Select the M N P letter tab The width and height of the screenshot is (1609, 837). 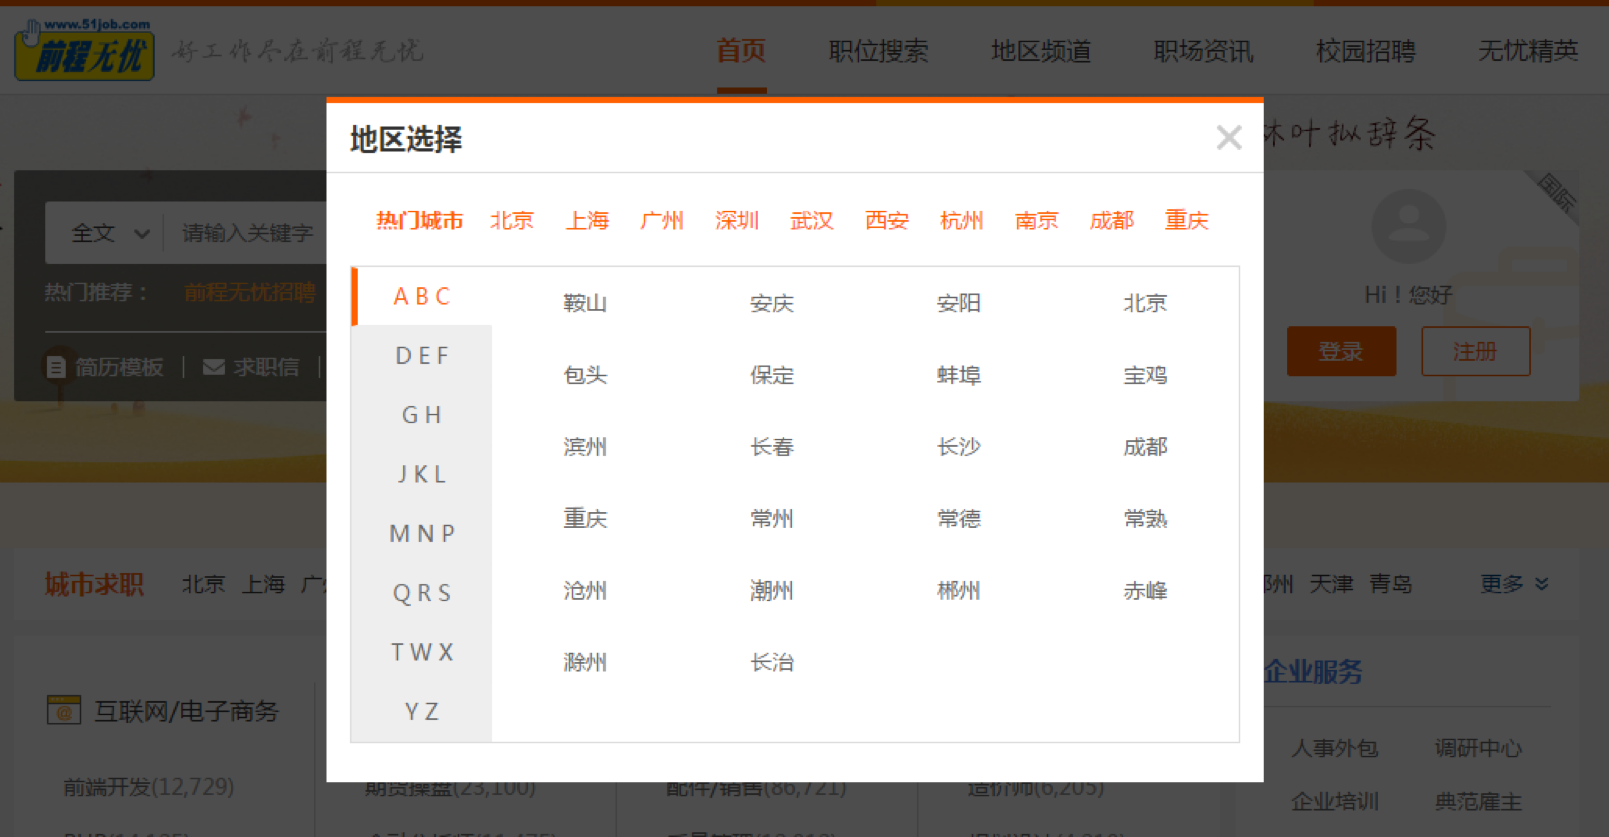point(422,534)
